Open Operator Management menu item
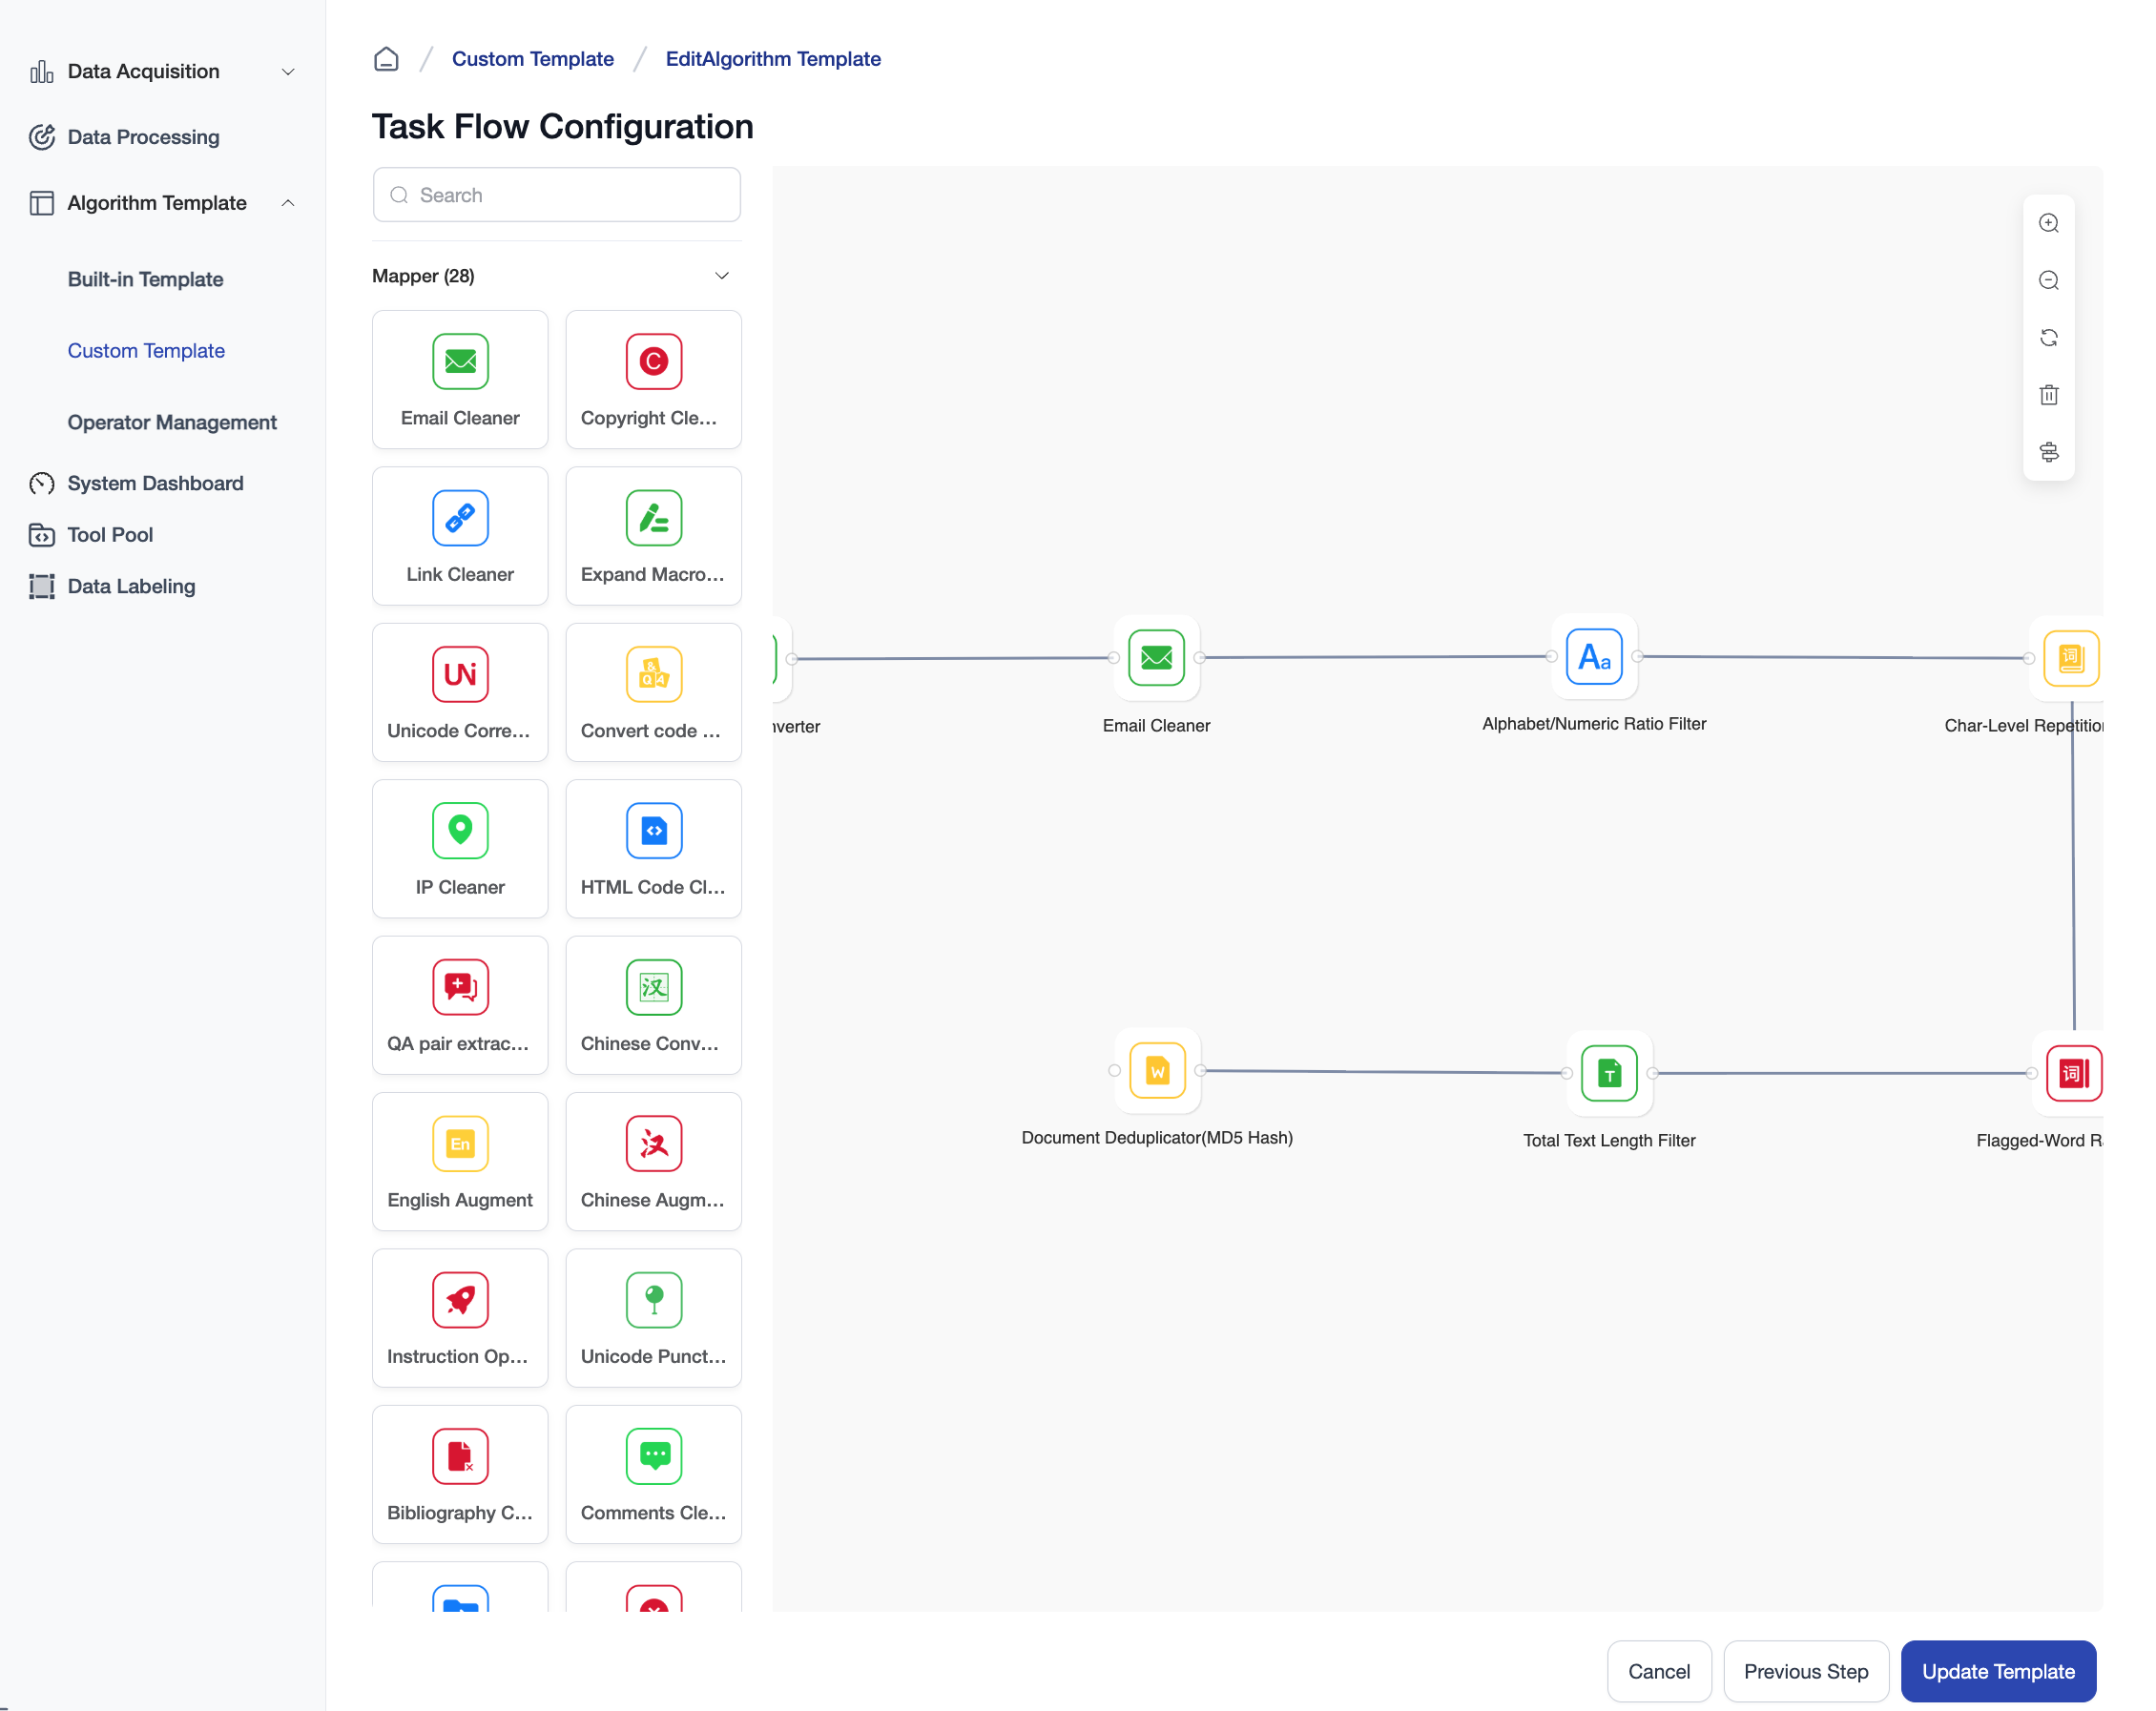 [x=172, y=422]
